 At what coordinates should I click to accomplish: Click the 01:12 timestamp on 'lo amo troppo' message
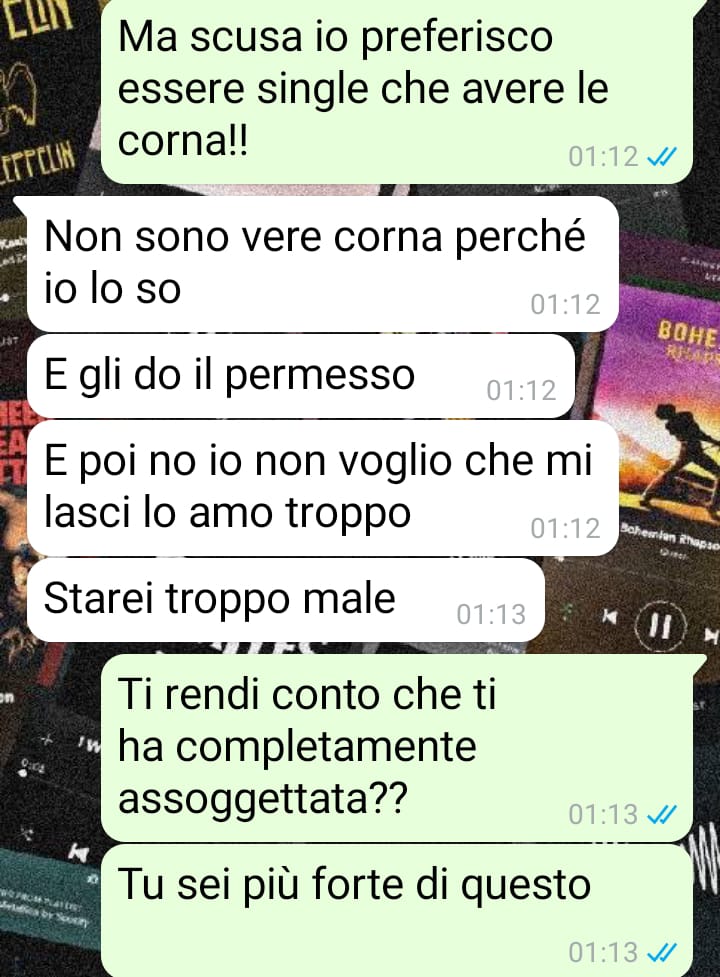pos(566,528)
